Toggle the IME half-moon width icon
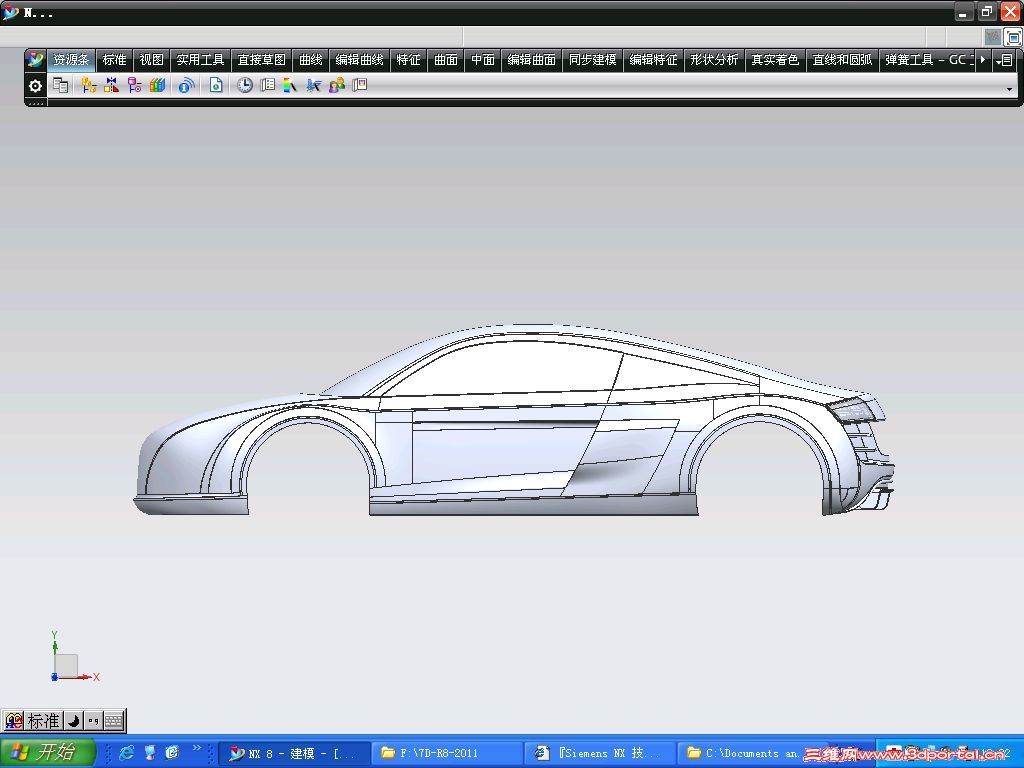This screenshot has height=768, width=1024. click(74, 721)
